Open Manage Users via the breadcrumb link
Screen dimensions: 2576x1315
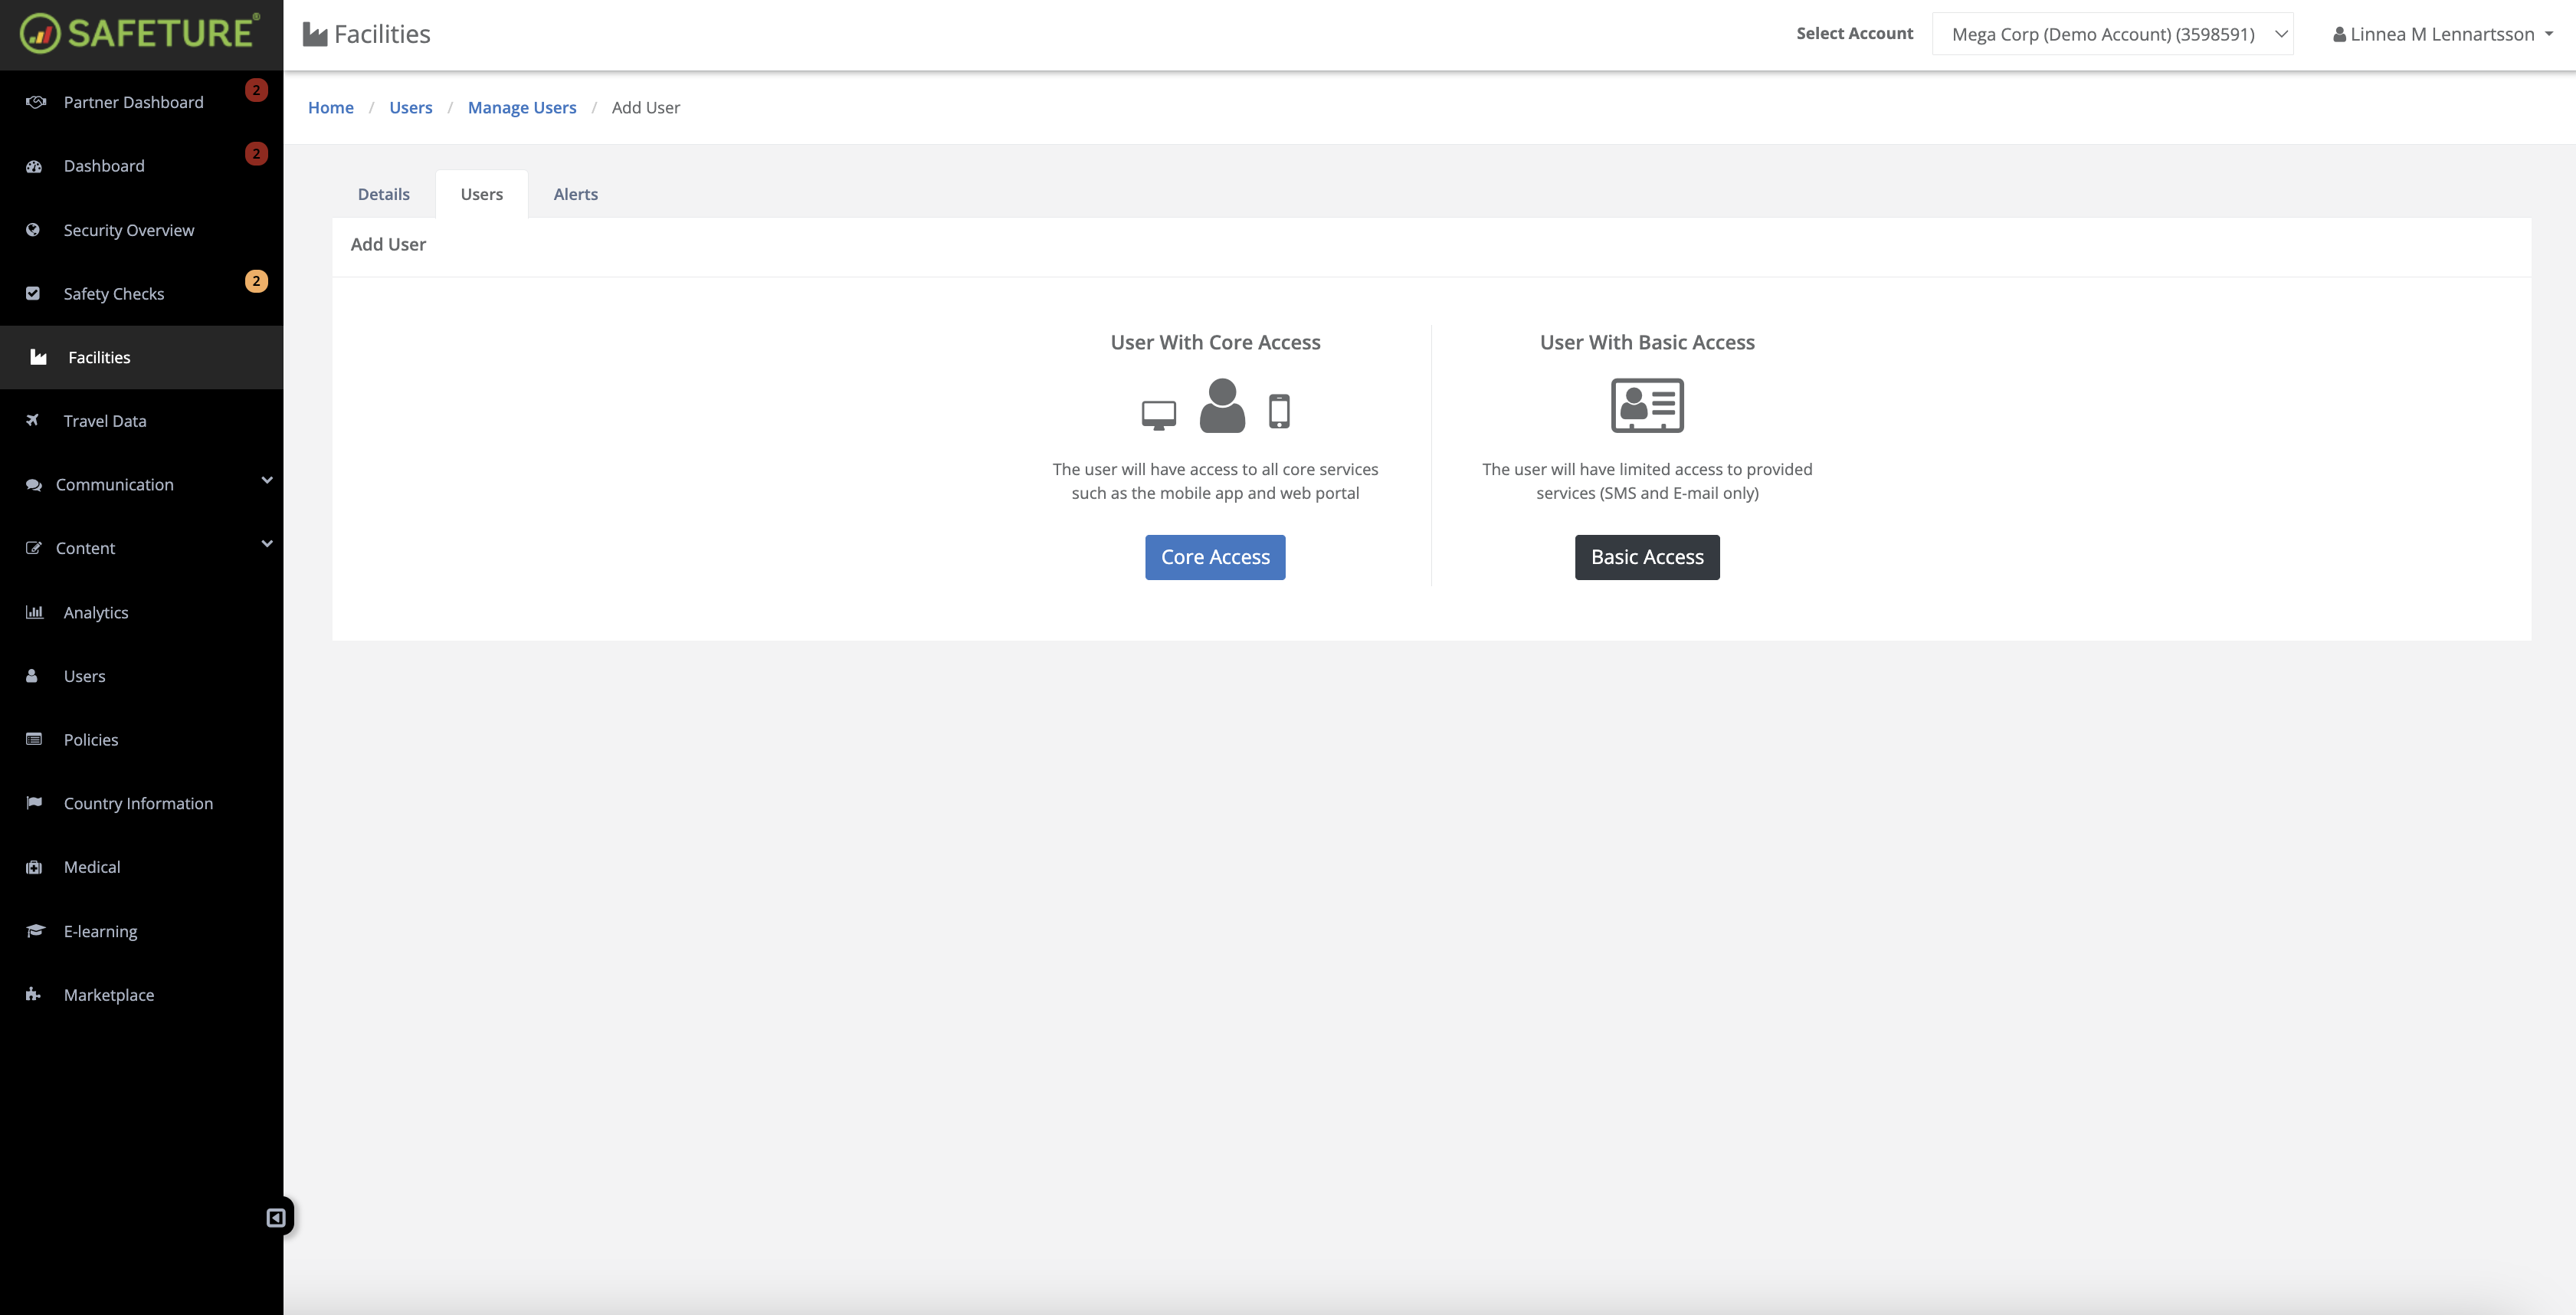point(521,107)
